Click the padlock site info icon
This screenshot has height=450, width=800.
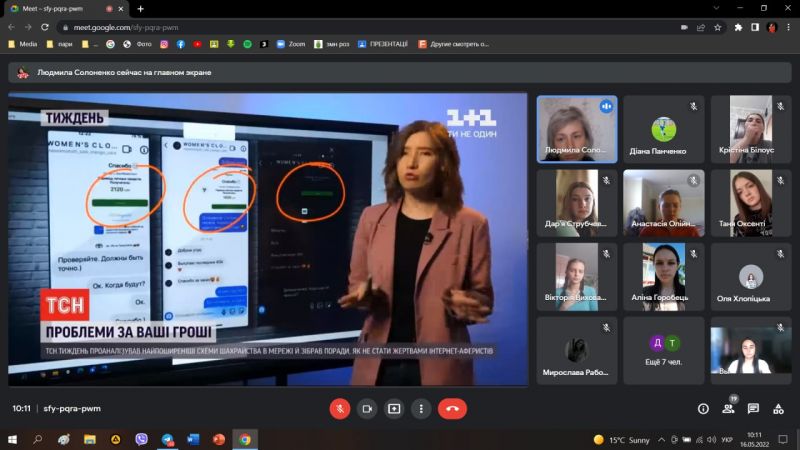tap(65, 28)
